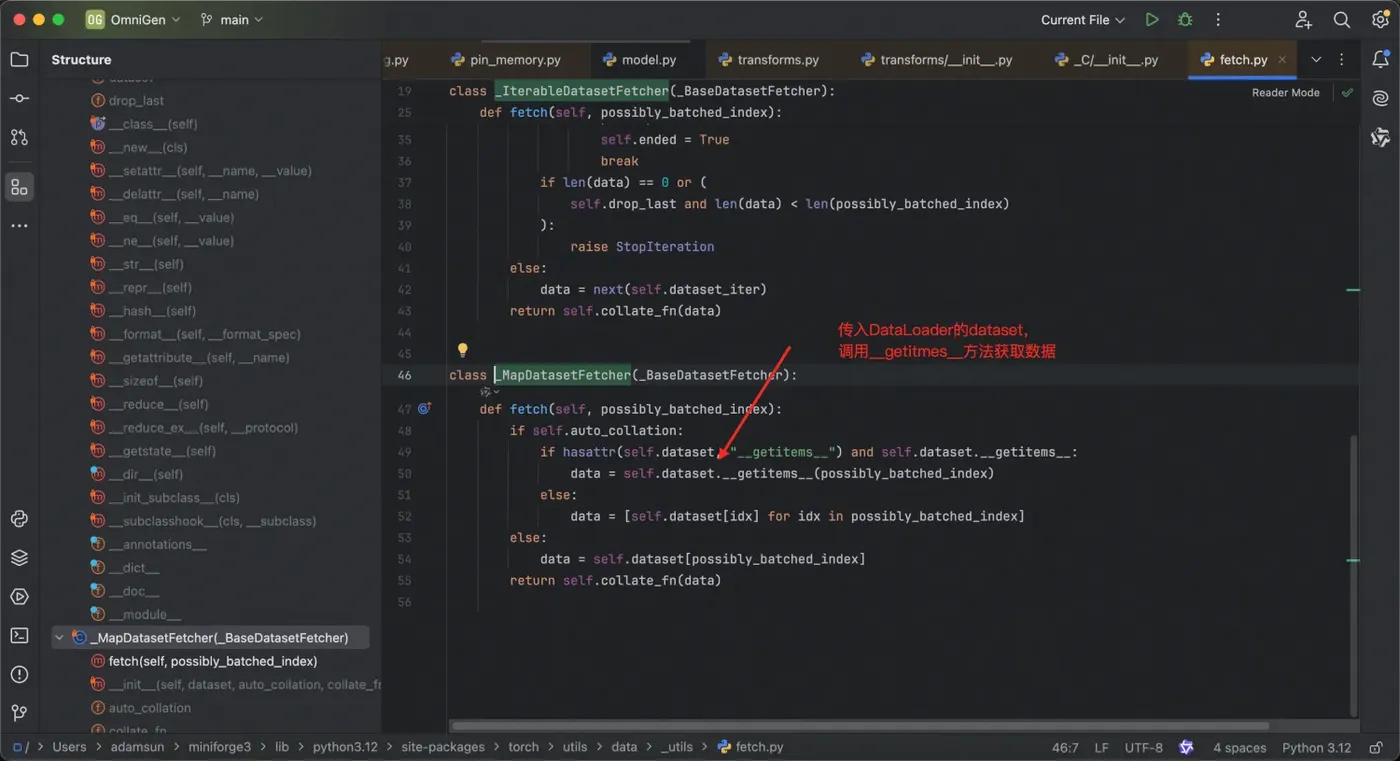The height and width of the screenshot is (761, 1400).
Task: Click the override gutter icon at line 47
Action: pos(424,408)
